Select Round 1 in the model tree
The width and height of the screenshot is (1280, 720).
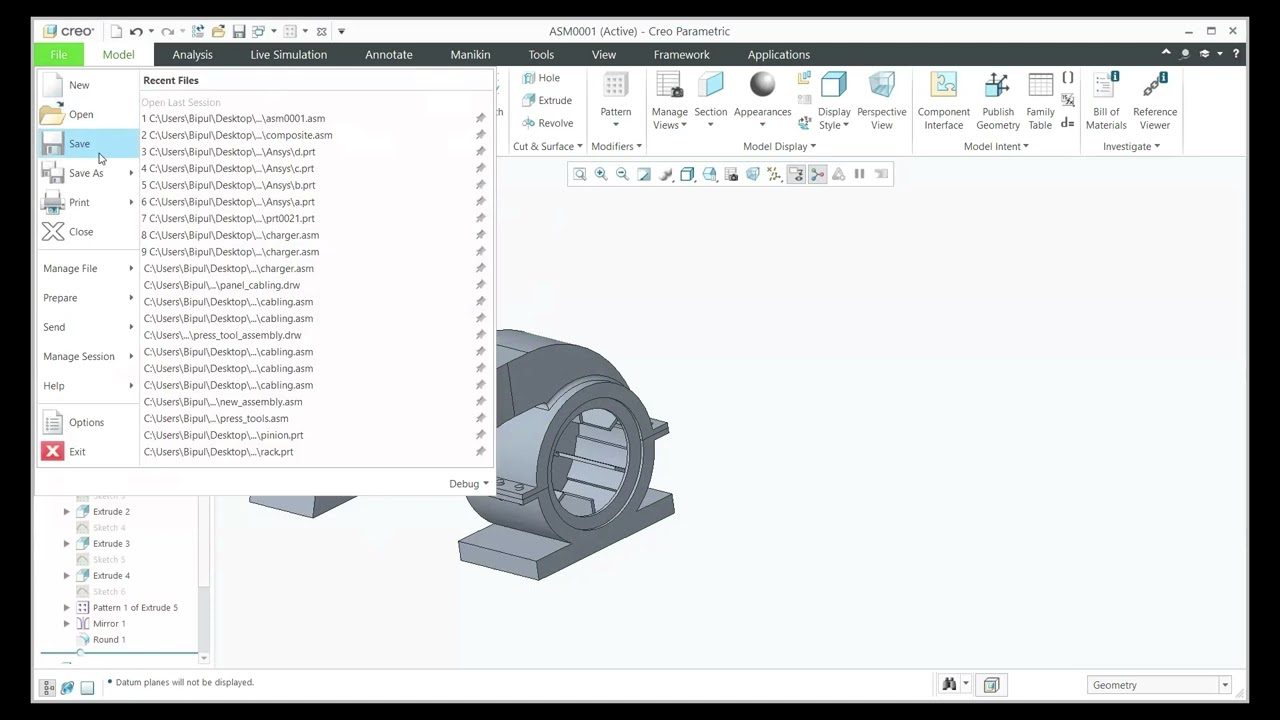tap(109, 640)
